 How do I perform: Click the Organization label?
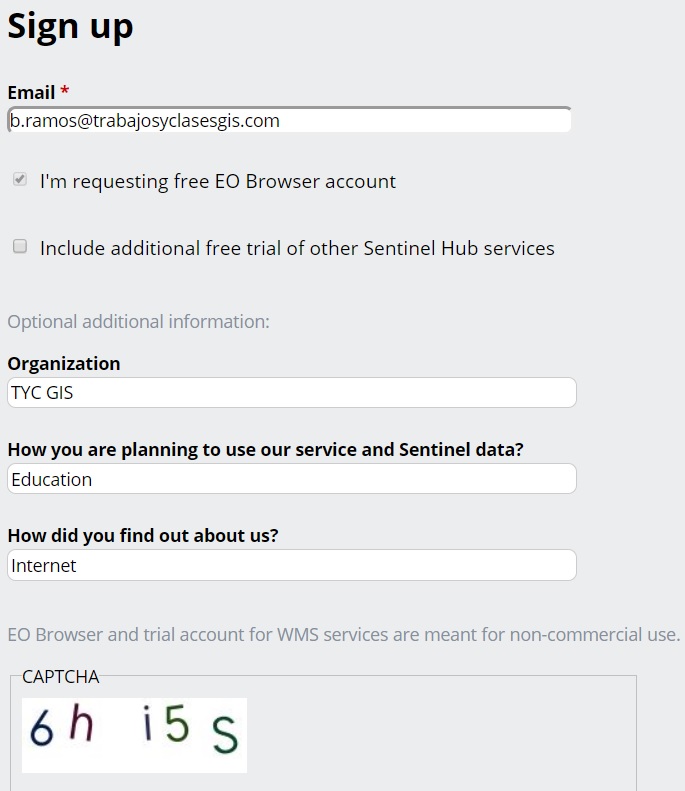[x=64, y=364]
